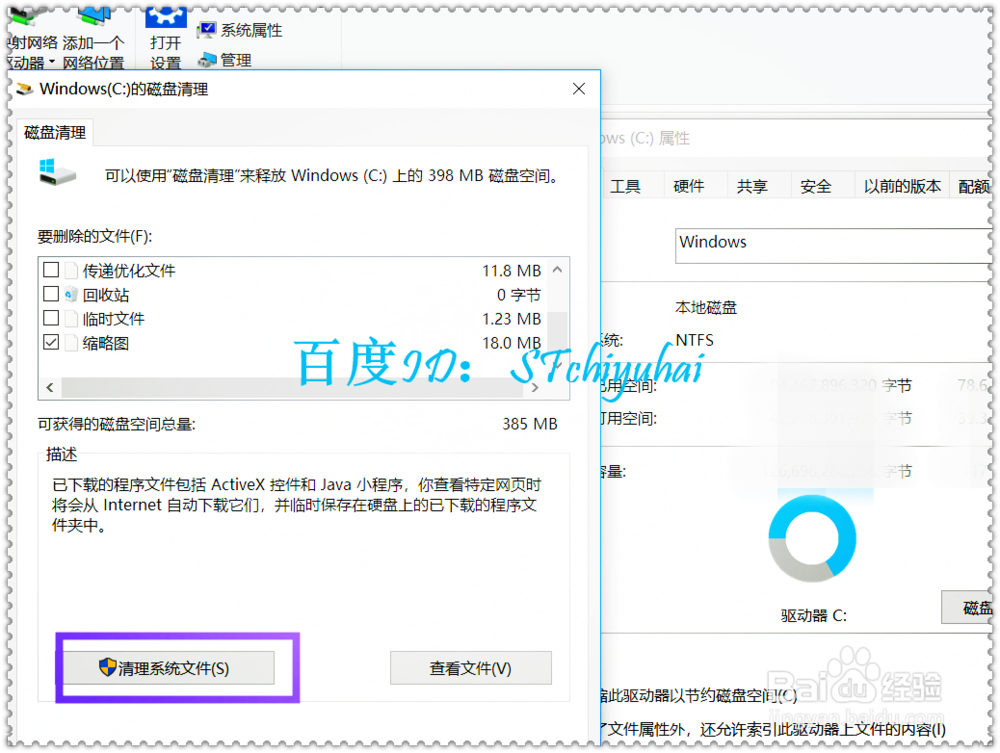Click the 系统属性 icon in the toolbar

click(208, 29)
